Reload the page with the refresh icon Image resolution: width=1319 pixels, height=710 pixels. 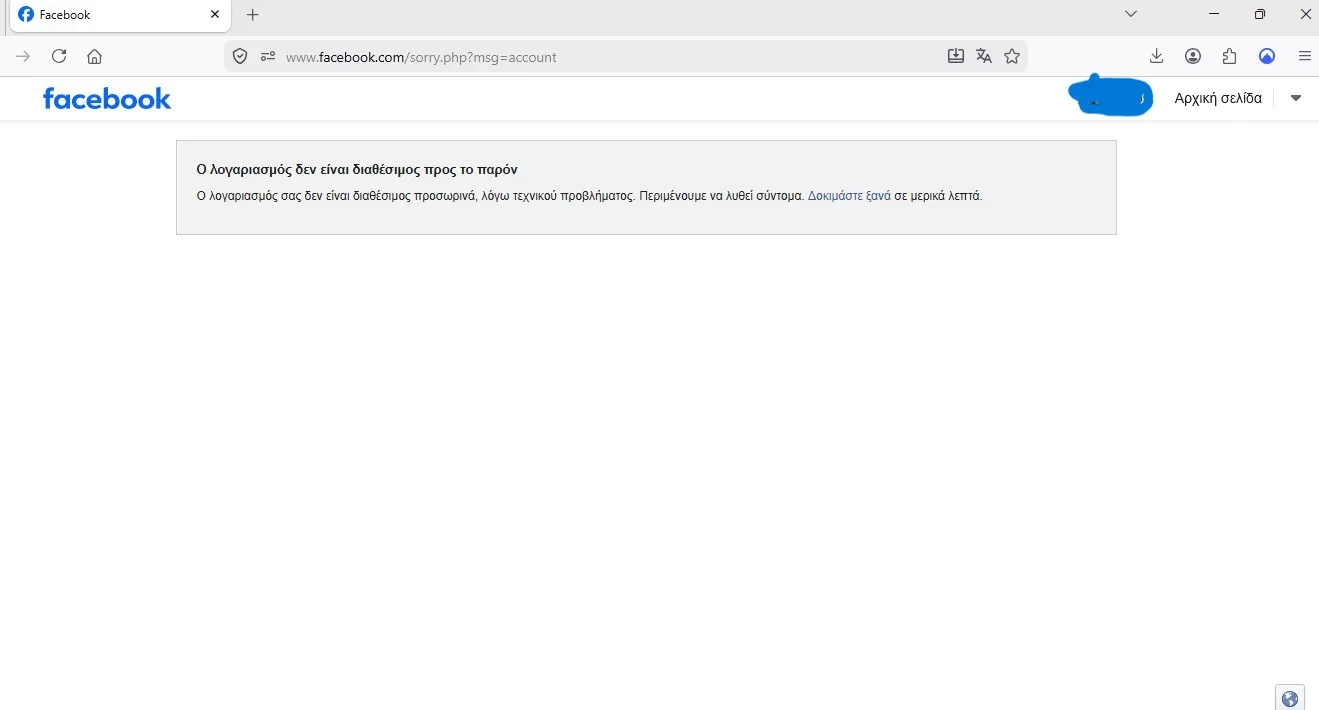[x=59, y=56]
